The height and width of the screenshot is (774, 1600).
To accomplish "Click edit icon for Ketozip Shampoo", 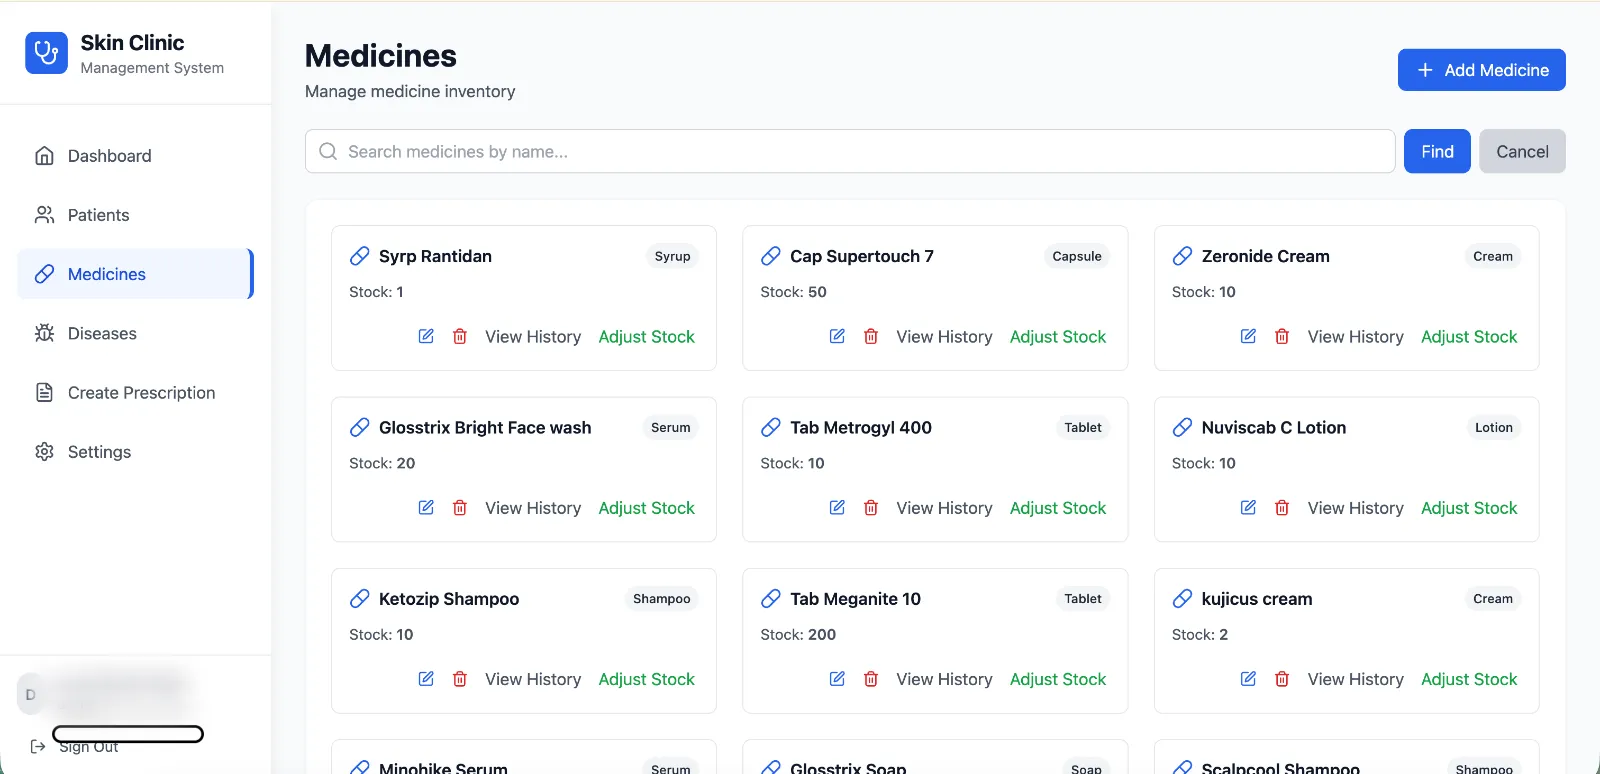I will [426, 679].
